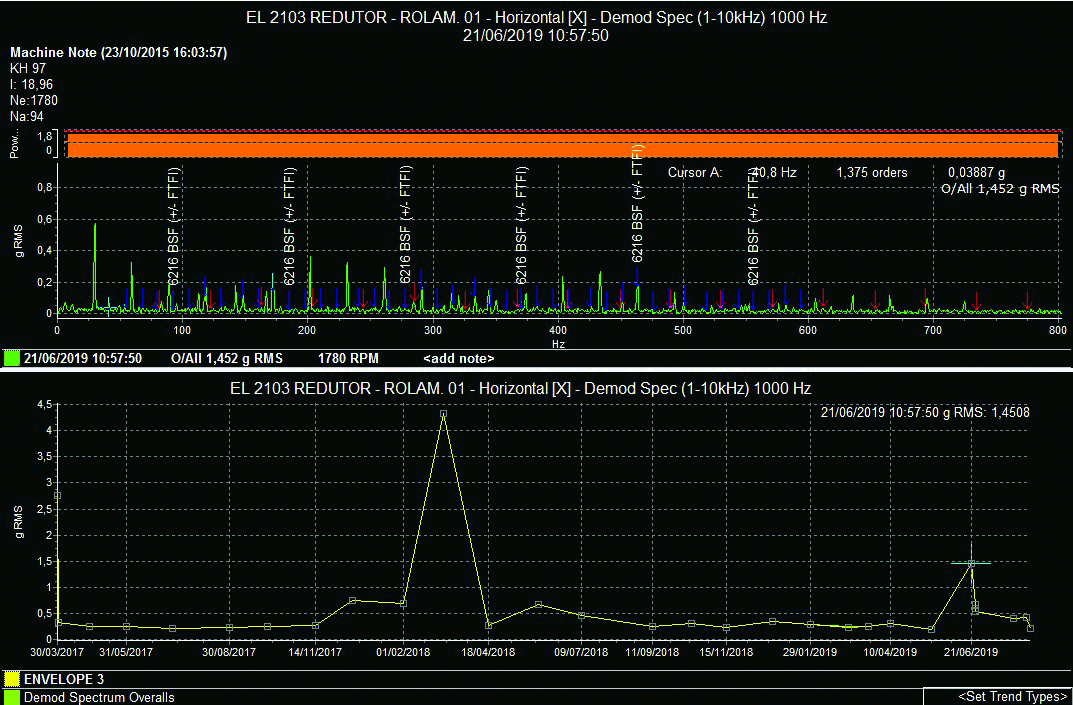The image size is (1073, 705).
Task: Click the yellow ENVELOPE 3 color swatch
Action: [x=12, y=680]
